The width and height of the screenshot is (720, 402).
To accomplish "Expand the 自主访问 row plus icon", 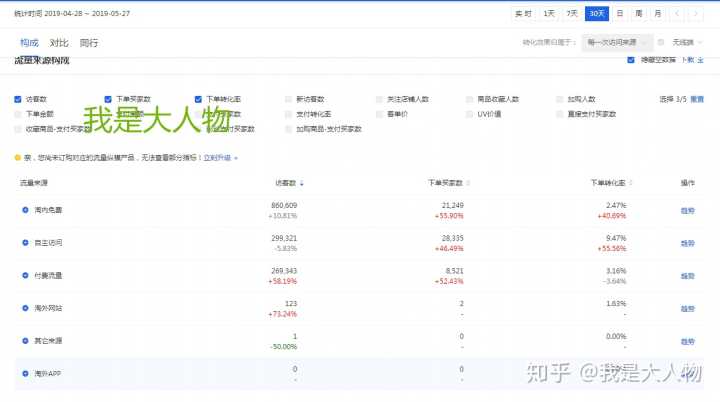I will coord(25,243).
